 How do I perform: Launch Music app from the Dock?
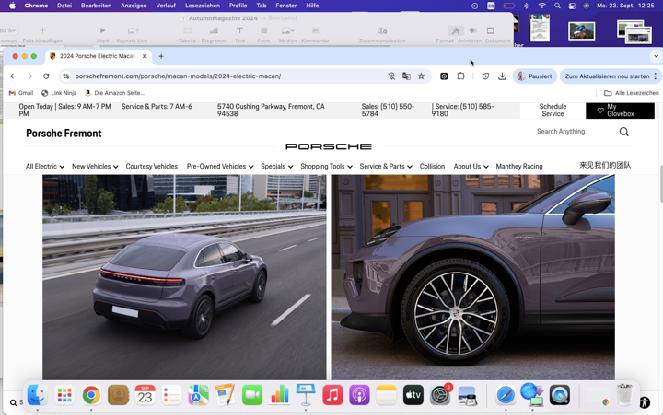(333, 395)
